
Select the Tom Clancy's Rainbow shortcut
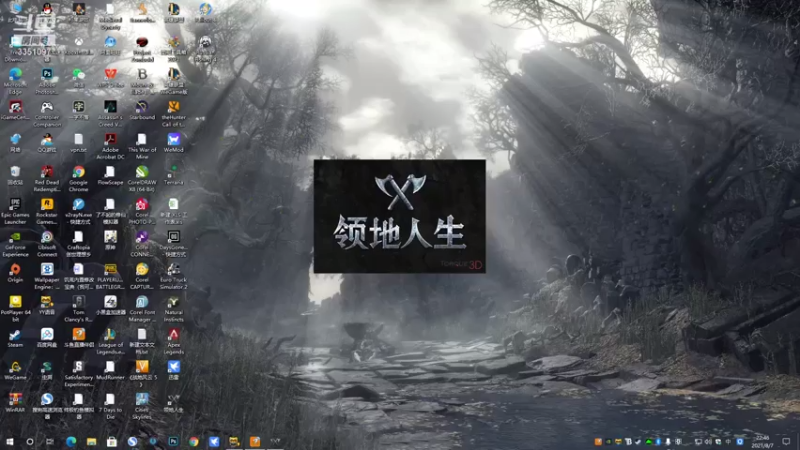(79, 308)
